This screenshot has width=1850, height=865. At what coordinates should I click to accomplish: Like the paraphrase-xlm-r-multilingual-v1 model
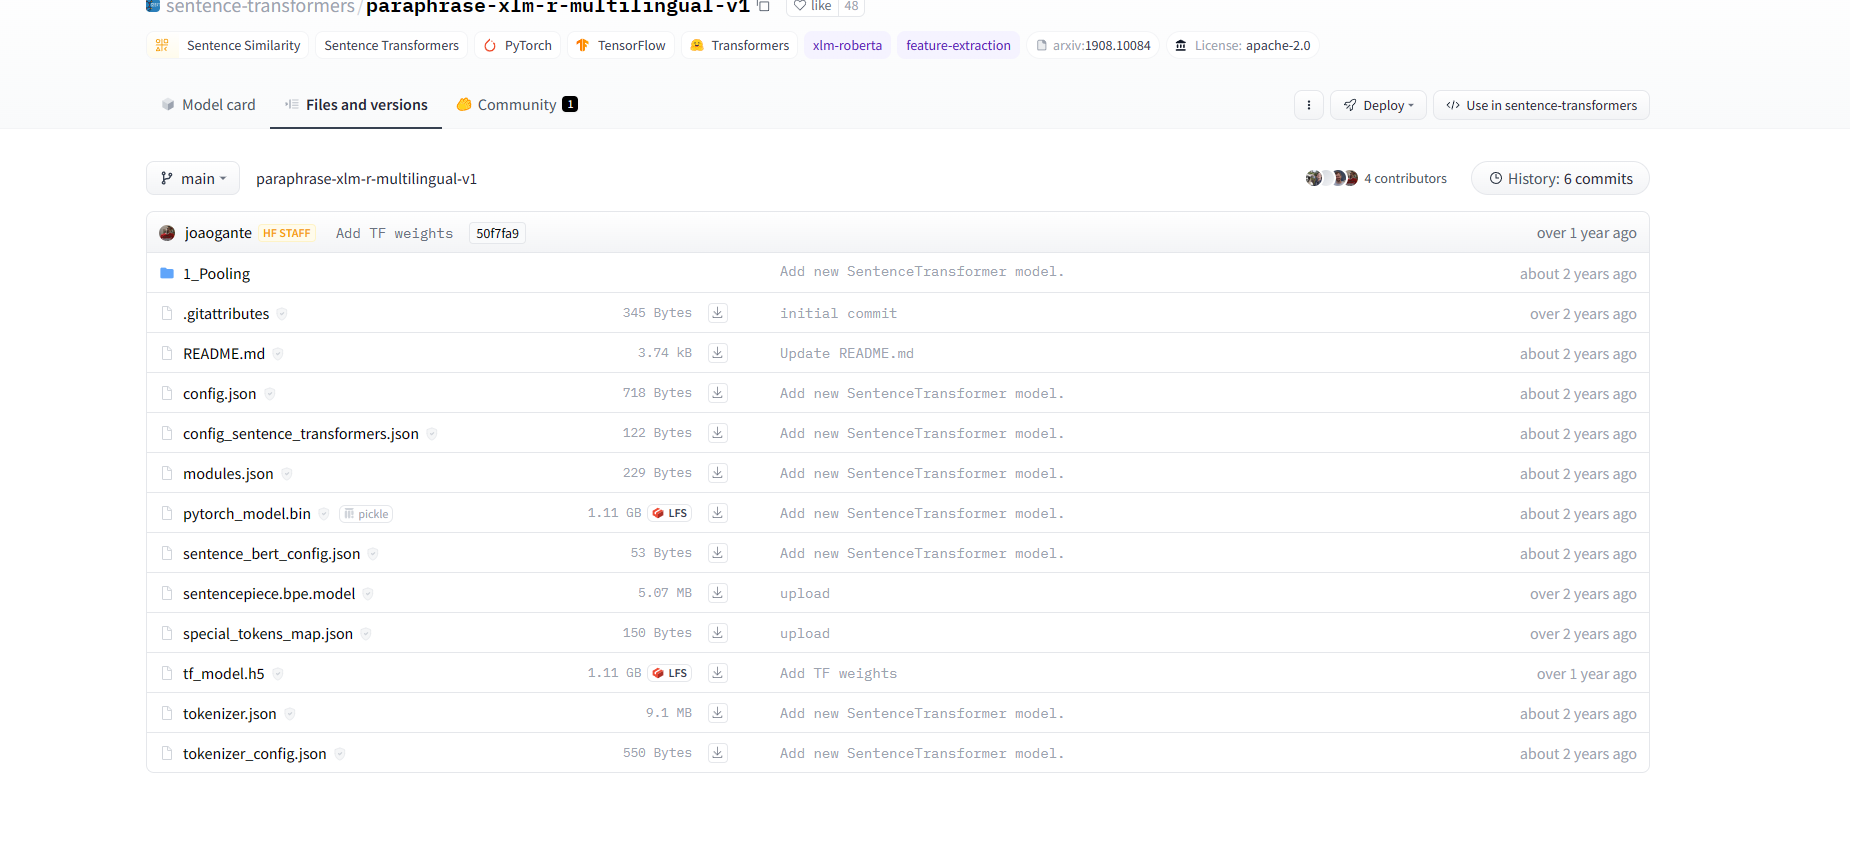[x=813, y=6]
